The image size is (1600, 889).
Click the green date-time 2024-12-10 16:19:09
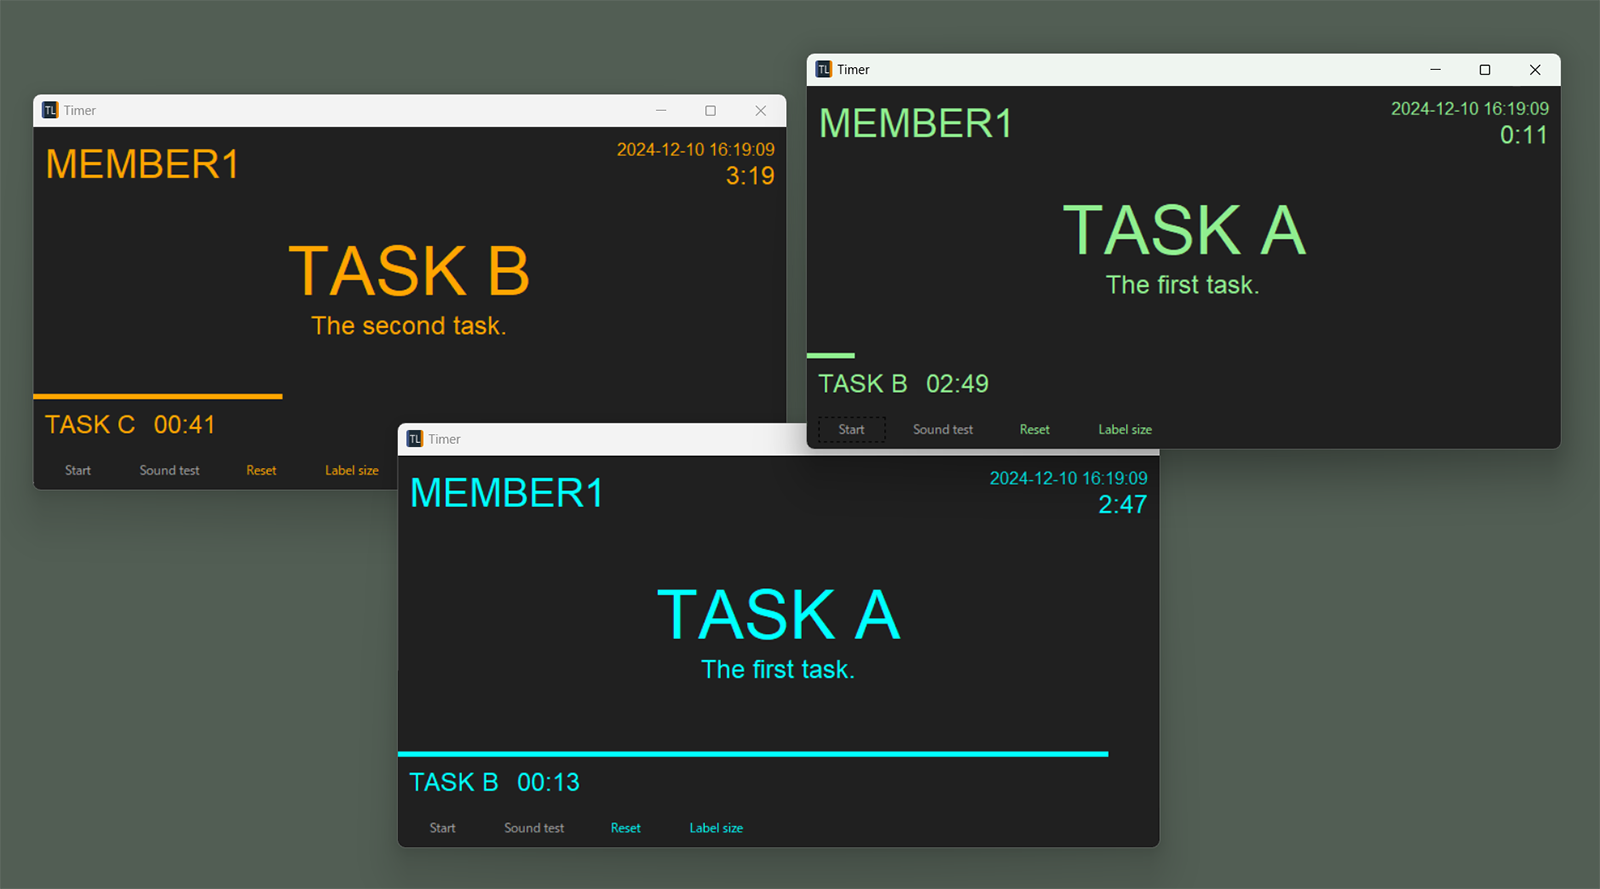pos(1470,108)
